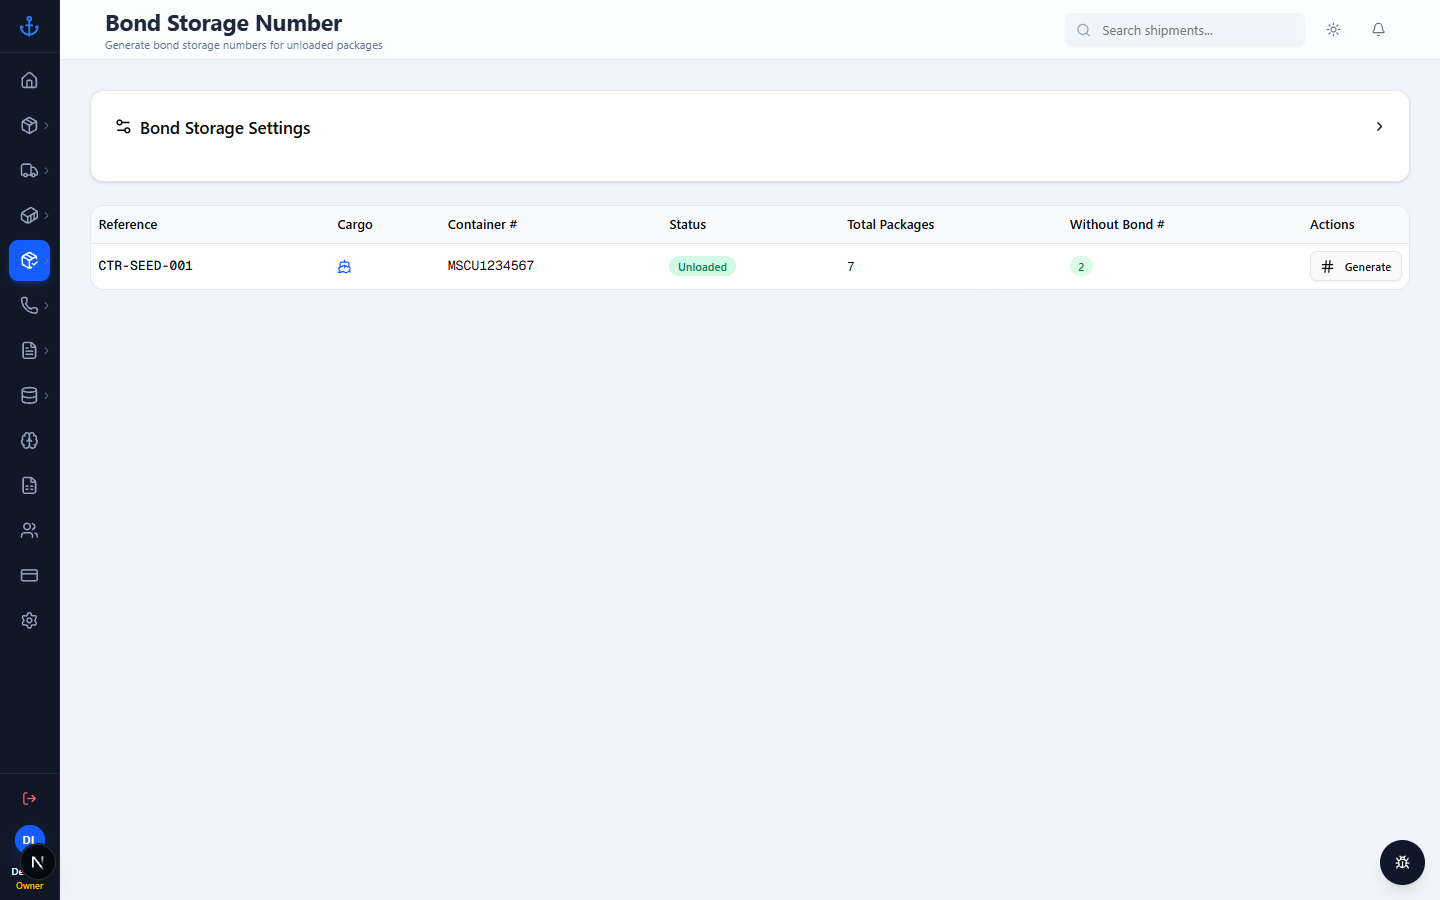
Task: Open the users sidebar icon
Action: 29,530
